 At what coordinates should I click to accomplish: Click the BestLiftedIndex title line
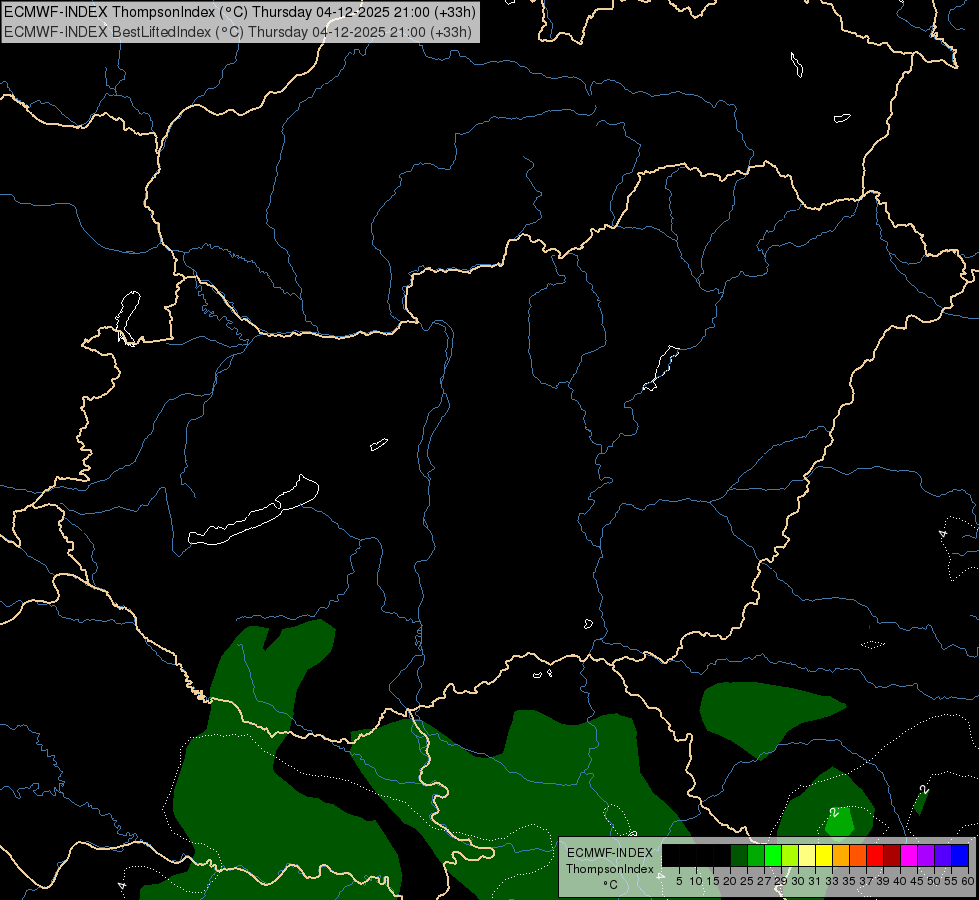(238, 31)
